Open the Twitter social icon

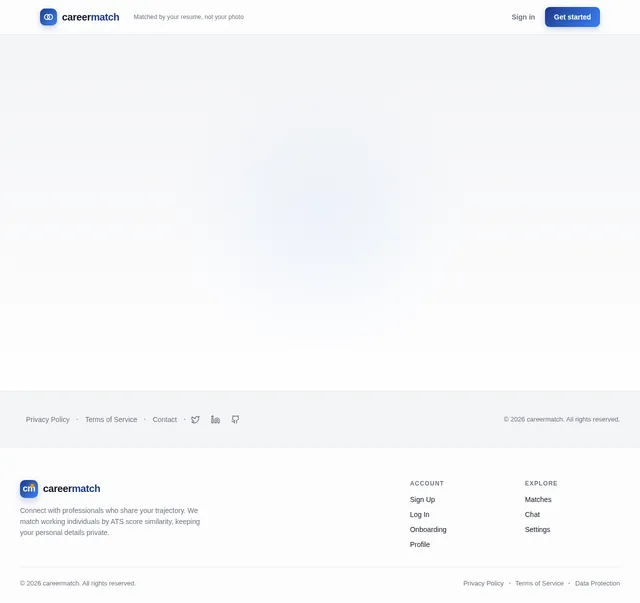click(196, 419)
